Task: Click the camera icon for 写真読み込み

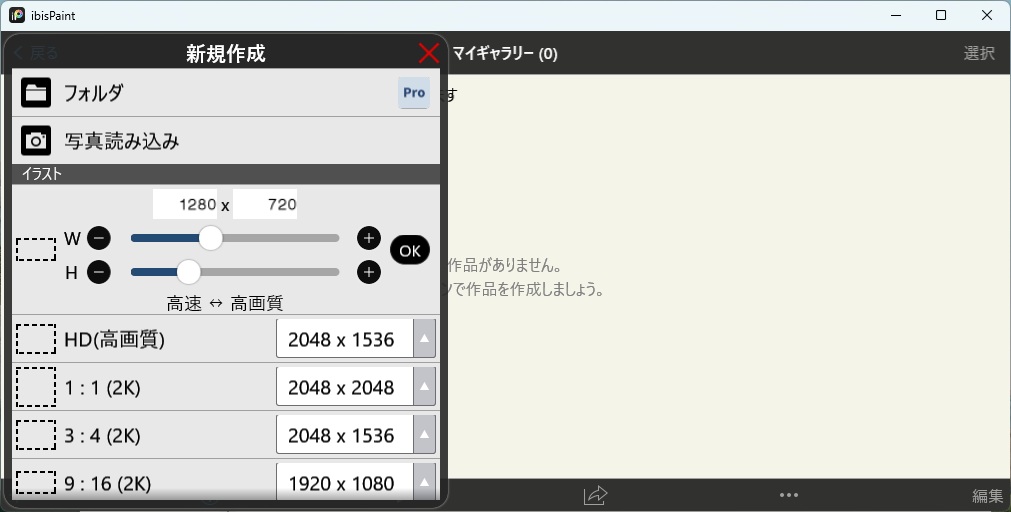Action: [36, 141]
